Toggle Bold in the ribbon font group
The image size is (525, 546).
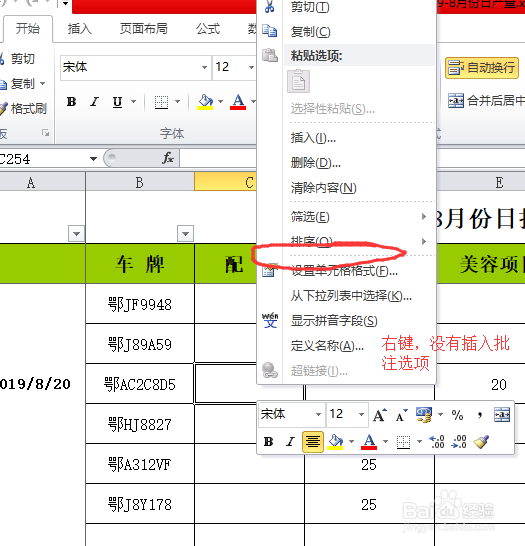pyautogui.click(x=72, y=102)
